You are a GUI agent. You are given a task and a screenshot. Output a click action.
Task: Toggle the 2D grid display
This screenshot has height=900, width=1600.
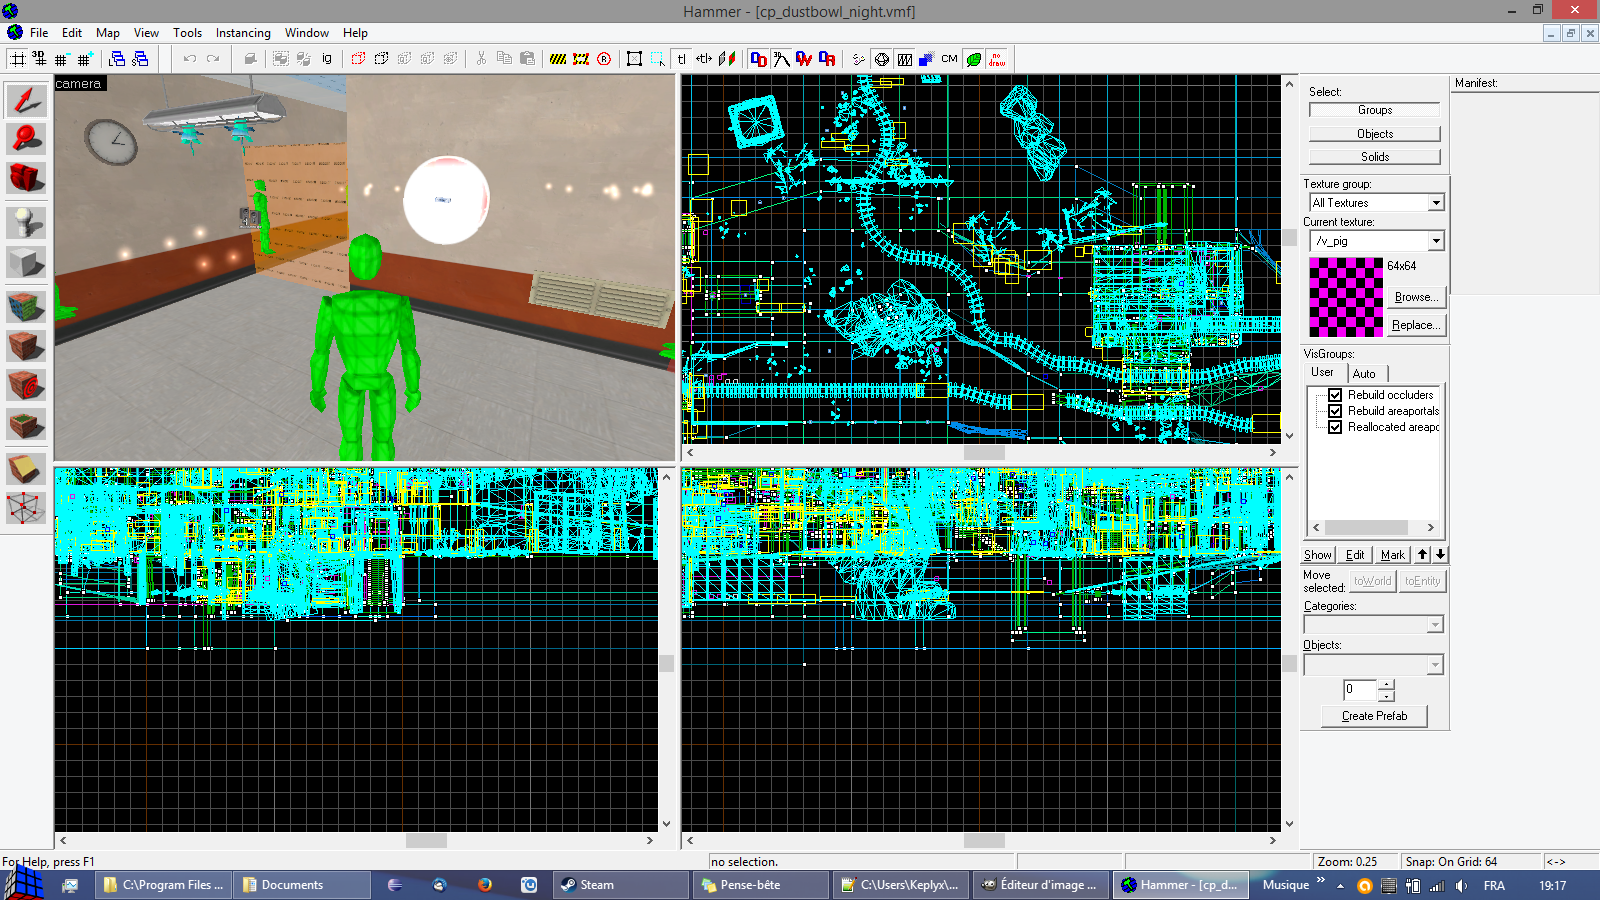coord(18,59)
